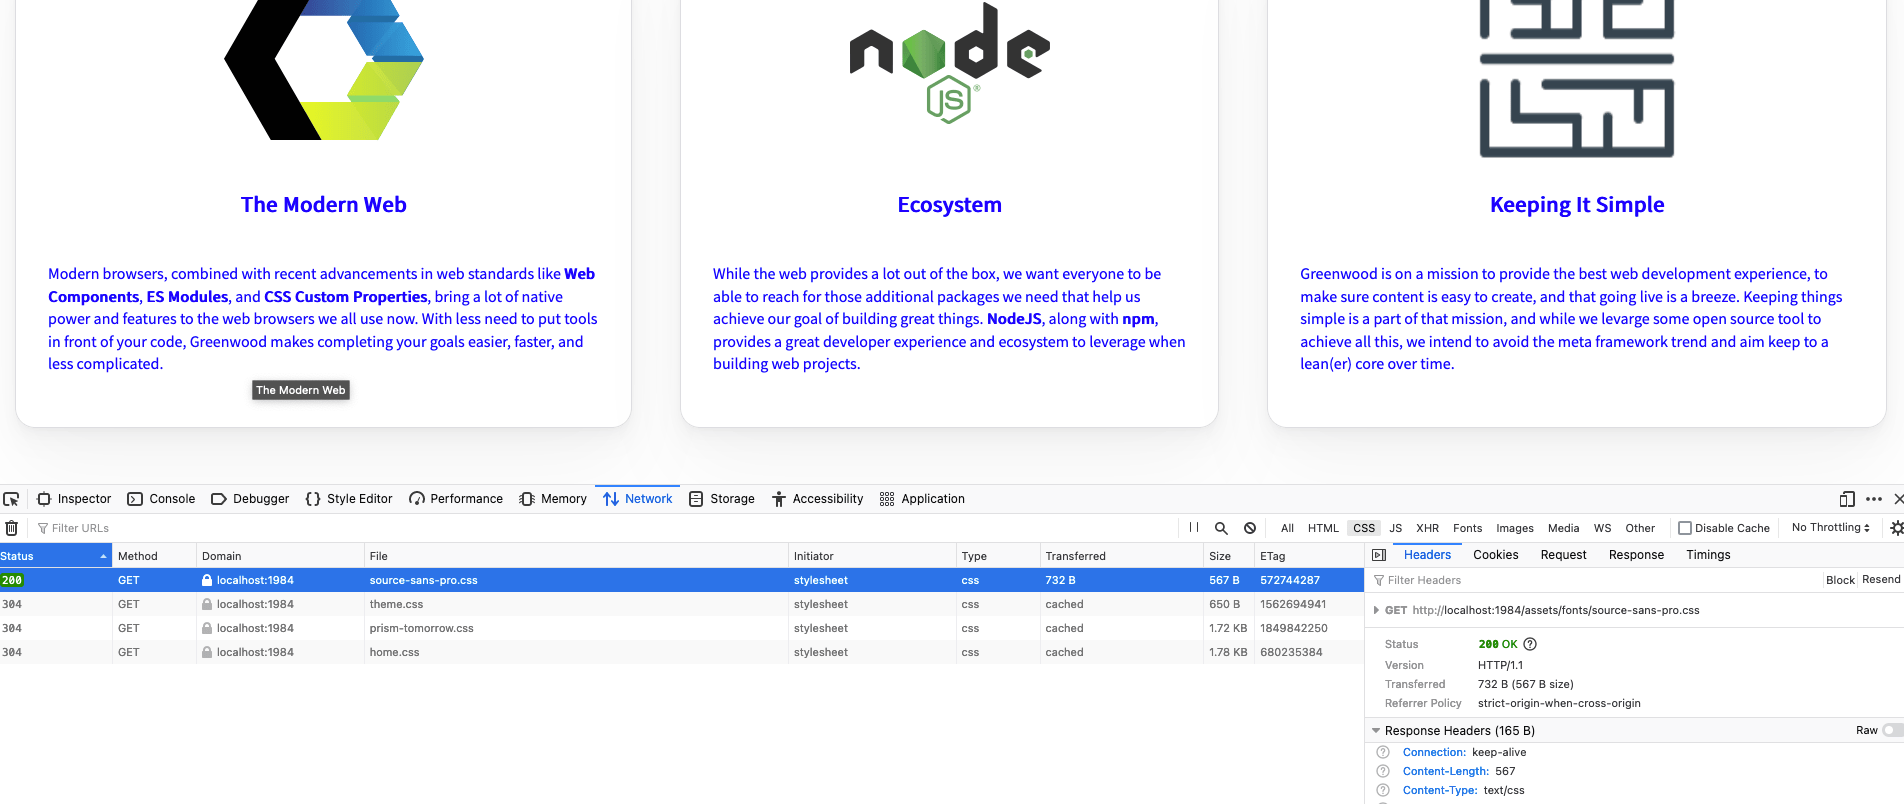Sort by Initiator column header
The width and height of the screenshot is (1904, 804).
point(872,556)
